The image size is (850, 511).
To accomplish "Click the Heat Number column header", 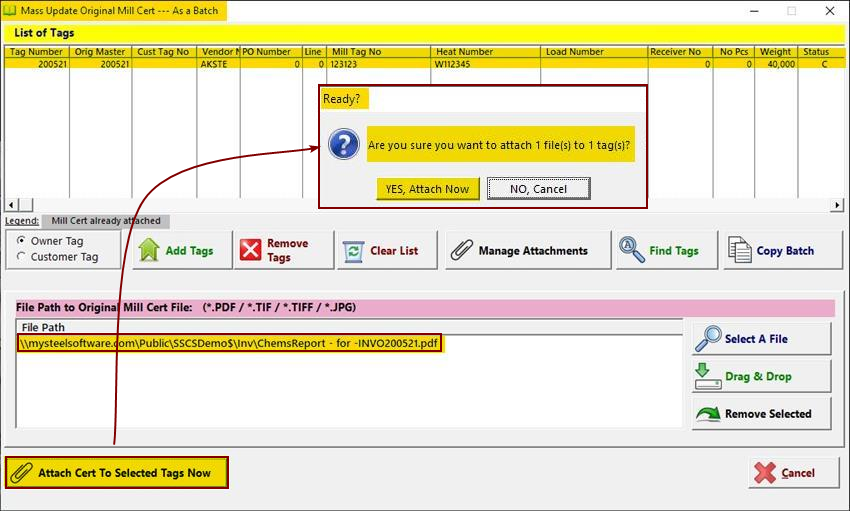I will (x=486, y=52).
